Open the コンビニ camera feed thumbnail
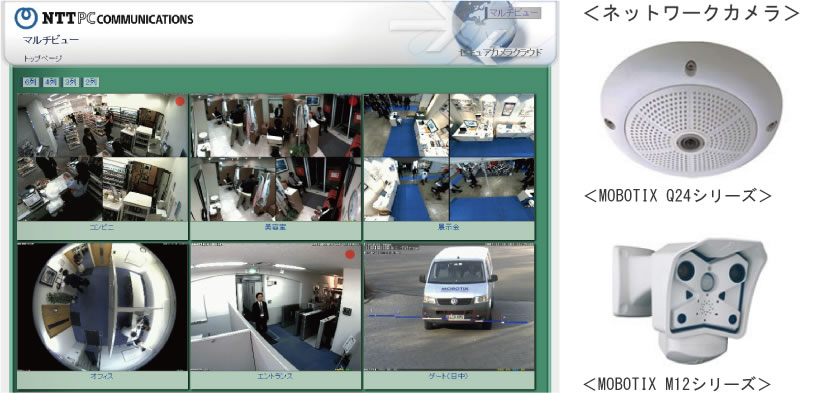The image size is (815, 393). pos(102,158)
